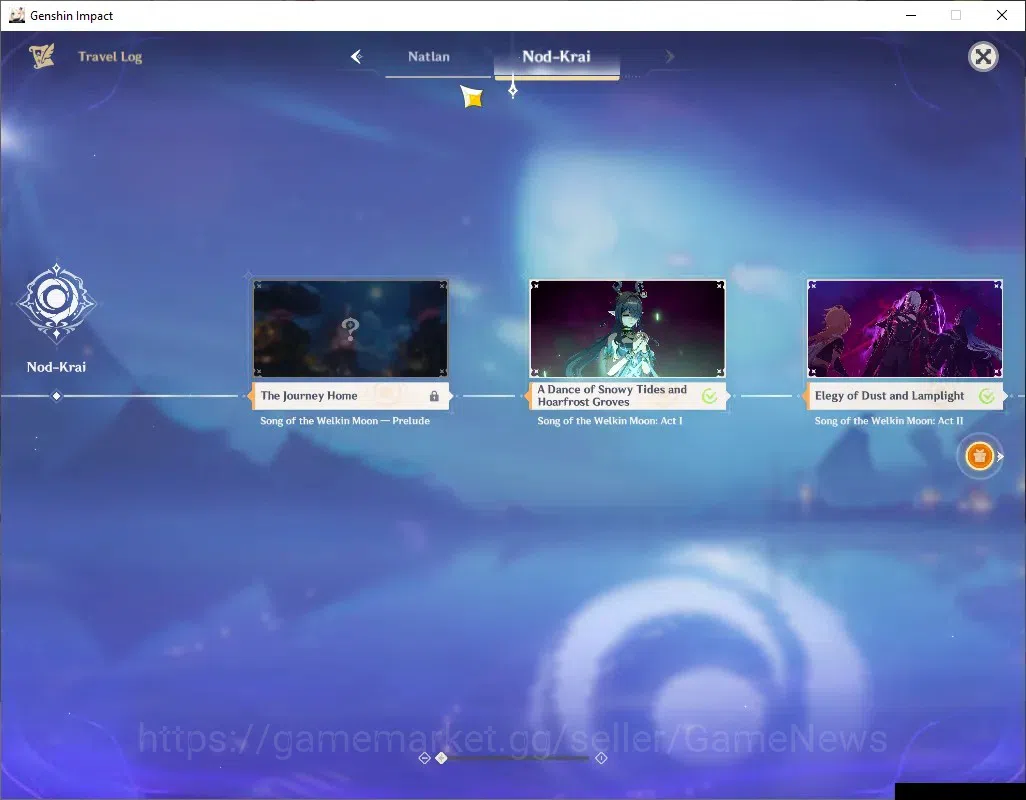The height and width of the screenshot is (800, 1026).
Task: Open A Dance of Snowy Tides thumbnail
Action: pos(627,329)
